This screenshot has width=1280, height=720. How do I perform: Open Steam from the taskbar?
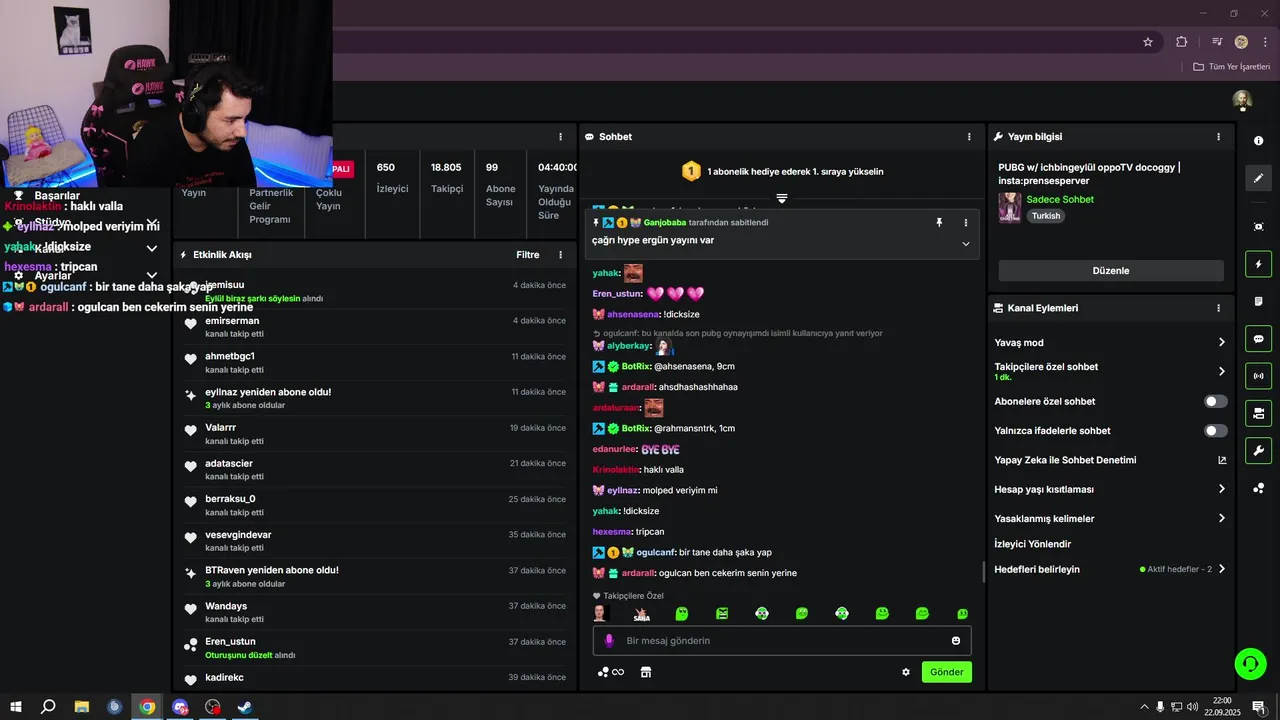pyautogui.click(x=244, y=707)
